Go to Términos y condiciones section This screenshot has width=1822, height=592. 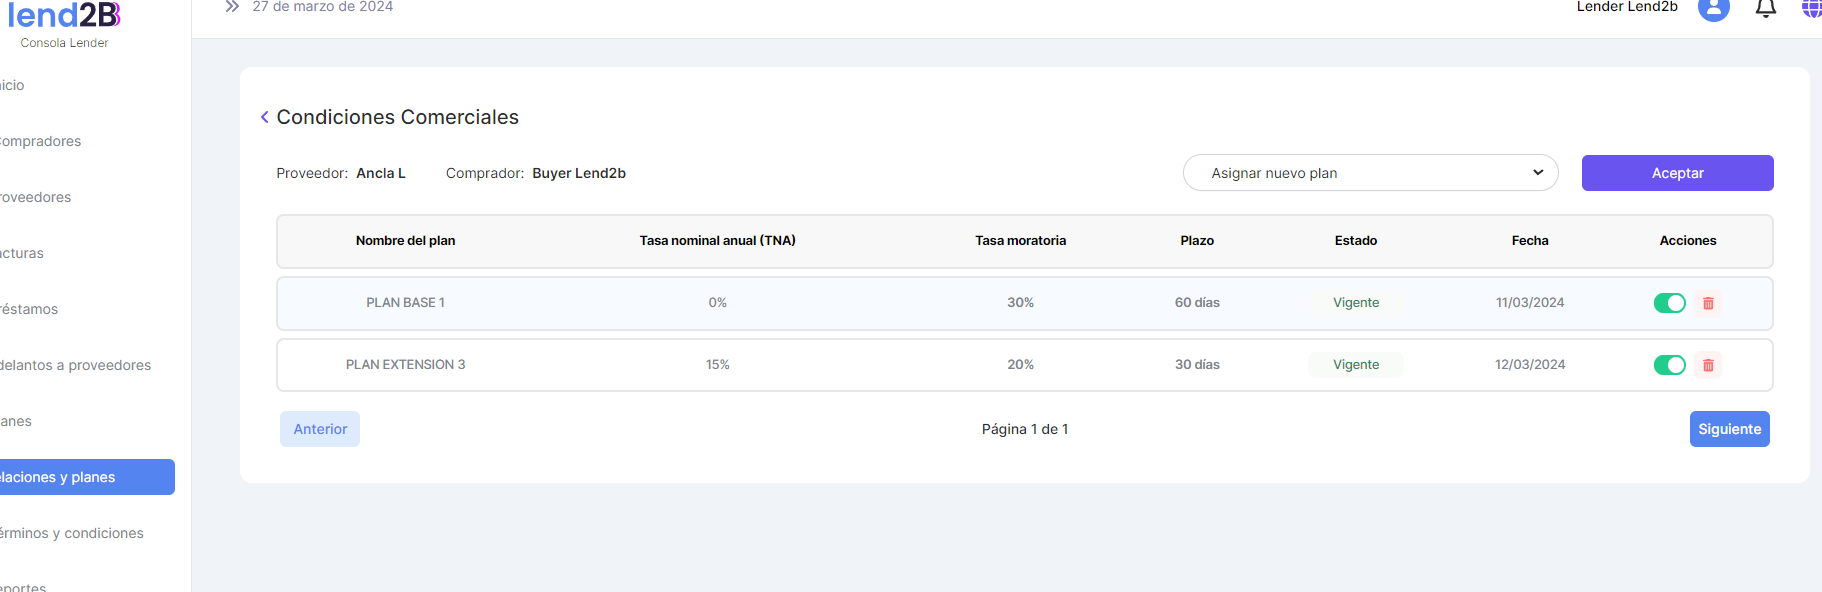click(x=72, y=533)
